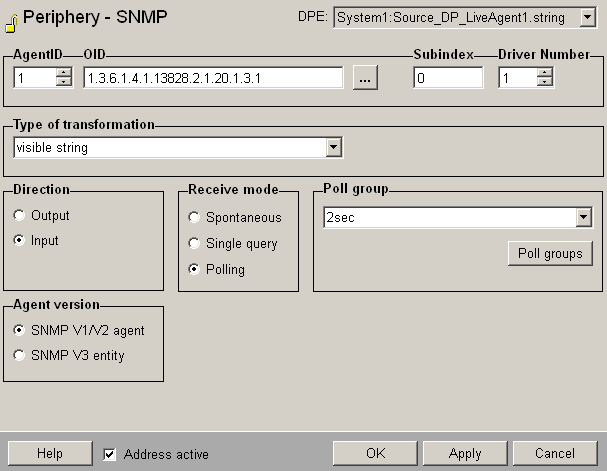Choose Spontaneous receive mode
607x471 pixels.
194,217
